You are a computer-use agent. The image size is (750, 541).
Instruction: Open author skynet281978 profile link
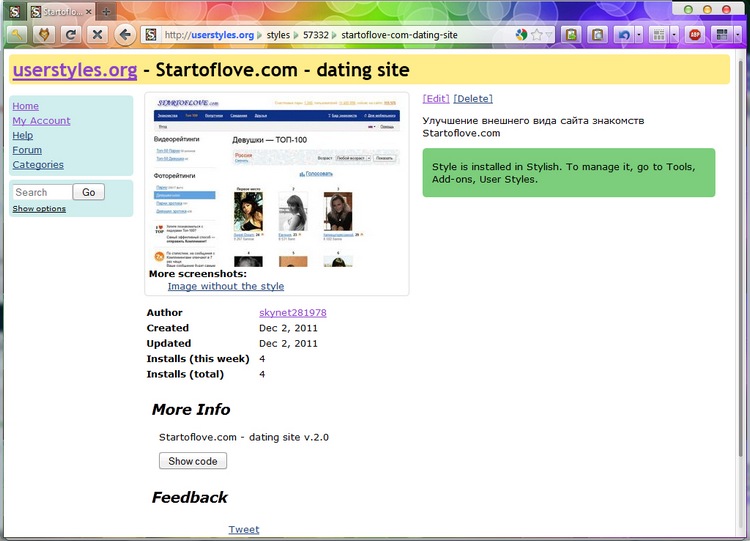pos(293,312)
